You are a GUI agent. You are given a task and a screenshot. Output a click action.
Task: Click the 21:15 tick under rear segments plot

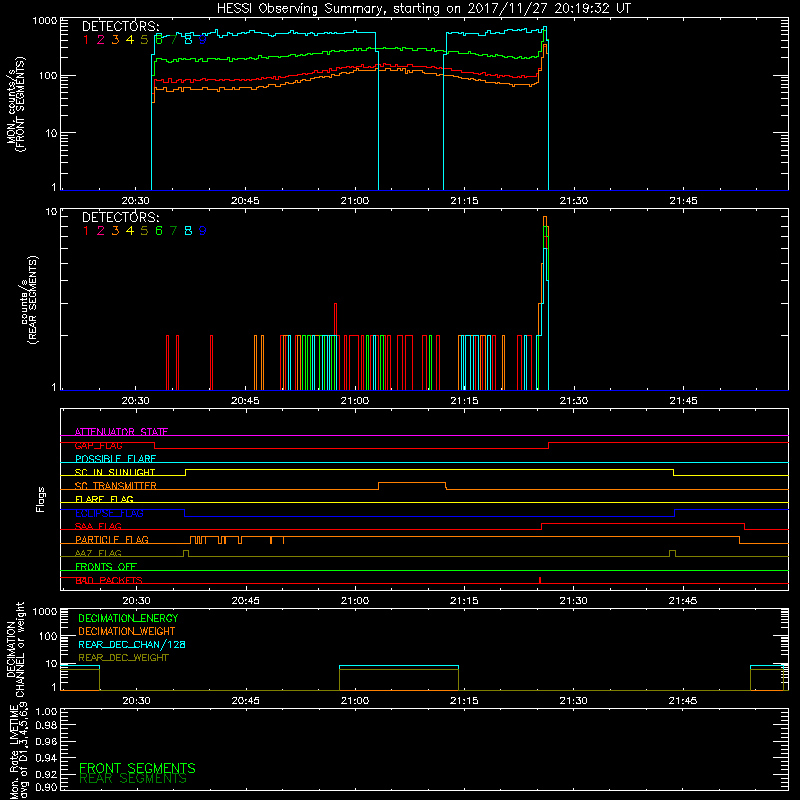tap(465, 401)
